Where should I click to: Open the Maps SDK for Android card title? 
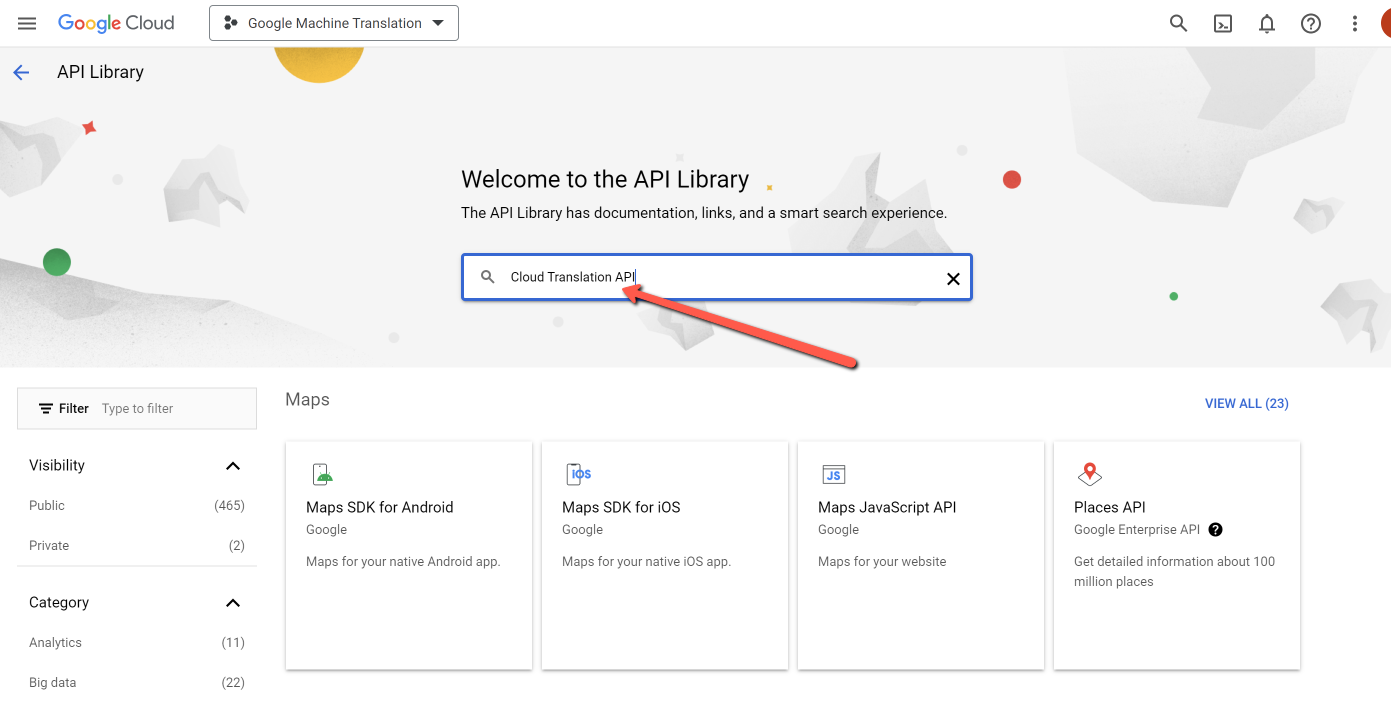click(x=380, y=507)
